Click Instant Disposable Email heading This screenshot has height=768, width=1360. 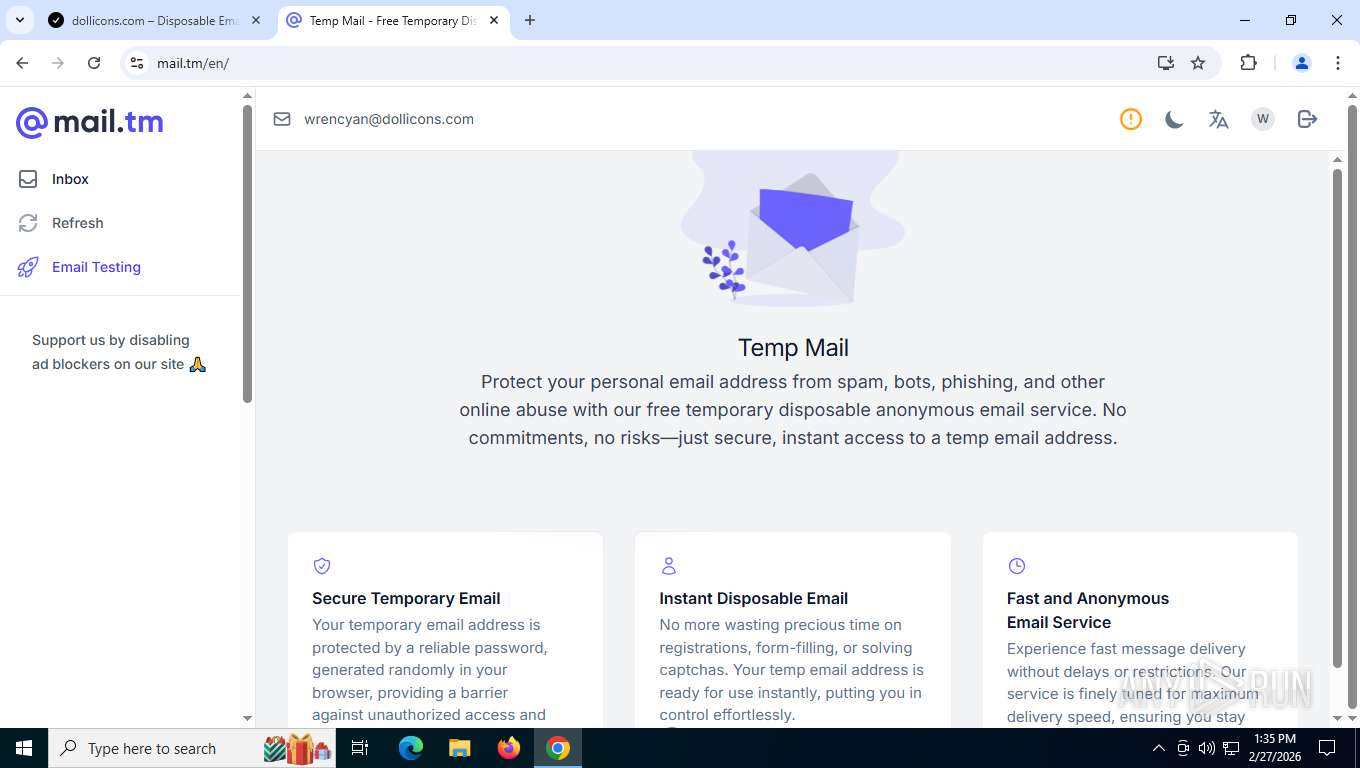(x=754, y=598)
